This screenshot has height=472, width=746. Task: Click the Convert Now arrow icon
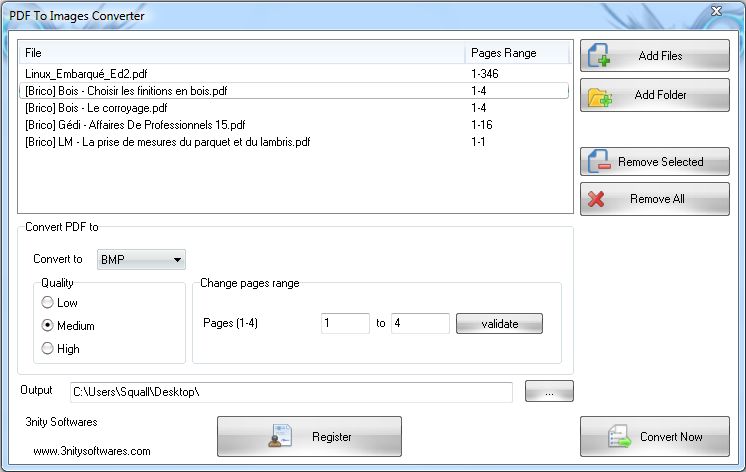tap(619, 436)
